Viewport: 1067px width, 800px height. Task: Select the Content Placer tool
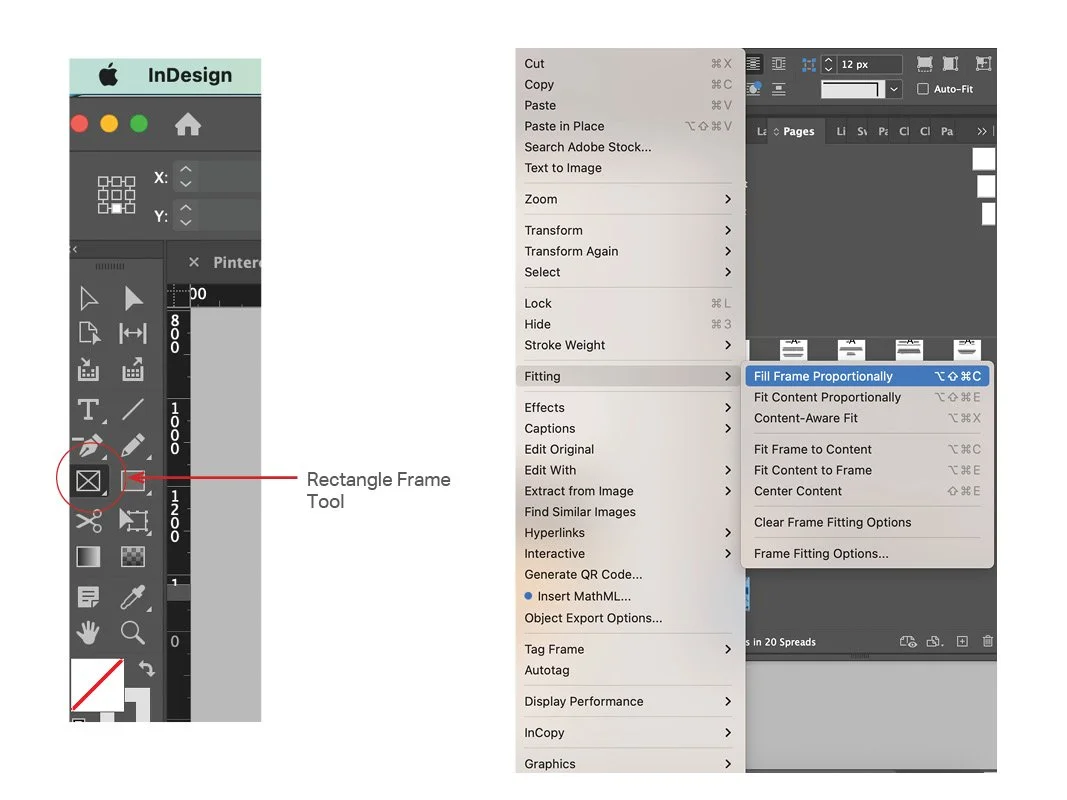(133, 369)
